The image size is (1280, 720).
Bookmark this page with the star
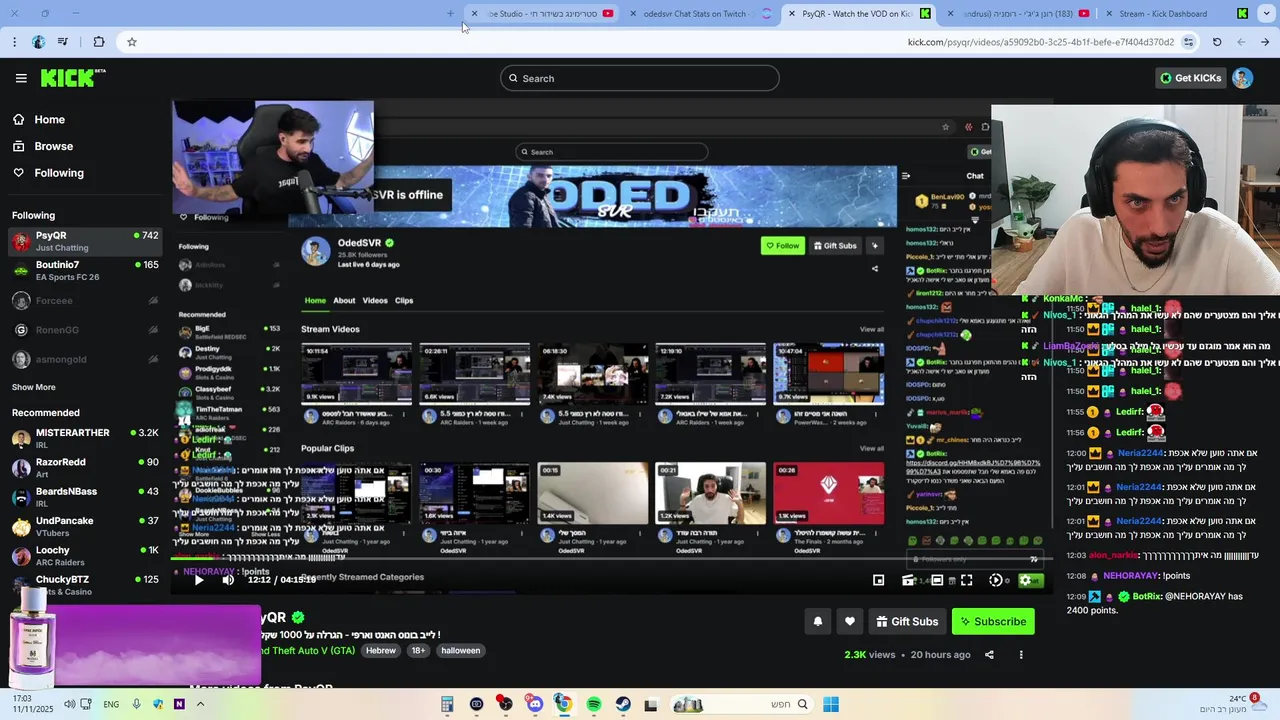click(131, 42)
